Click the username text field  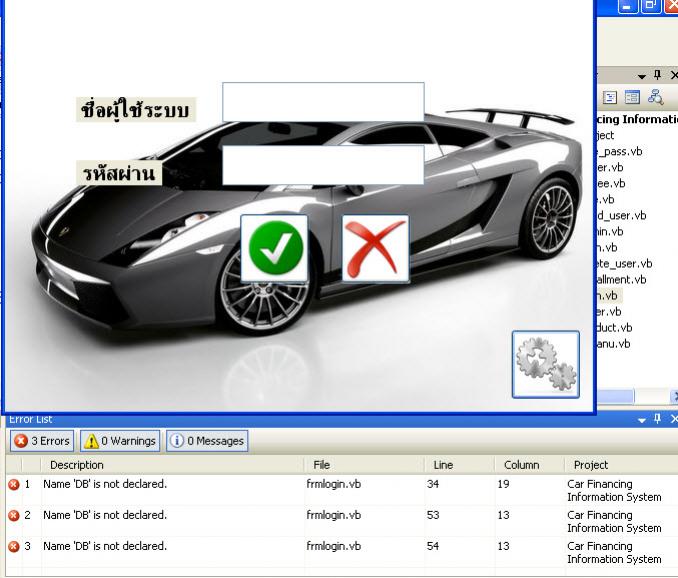pyautogui.click(x=323, y=102)
